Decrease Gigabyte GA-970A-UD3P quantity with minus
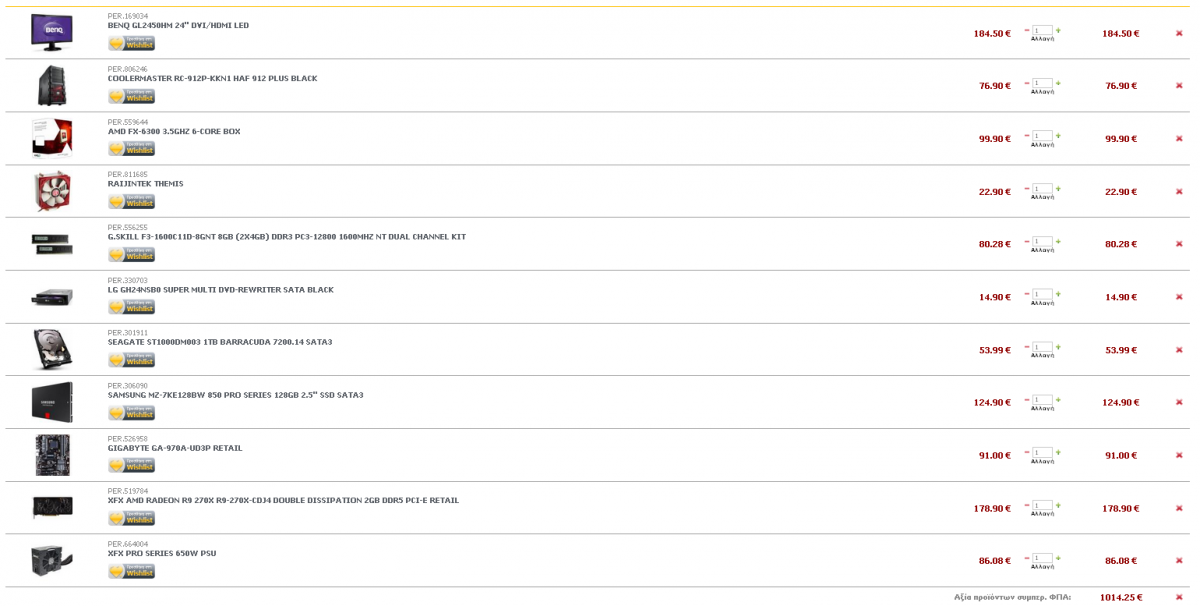Image resolution: width=1200 pixels, height=606 pixels. click(1027, 452)
